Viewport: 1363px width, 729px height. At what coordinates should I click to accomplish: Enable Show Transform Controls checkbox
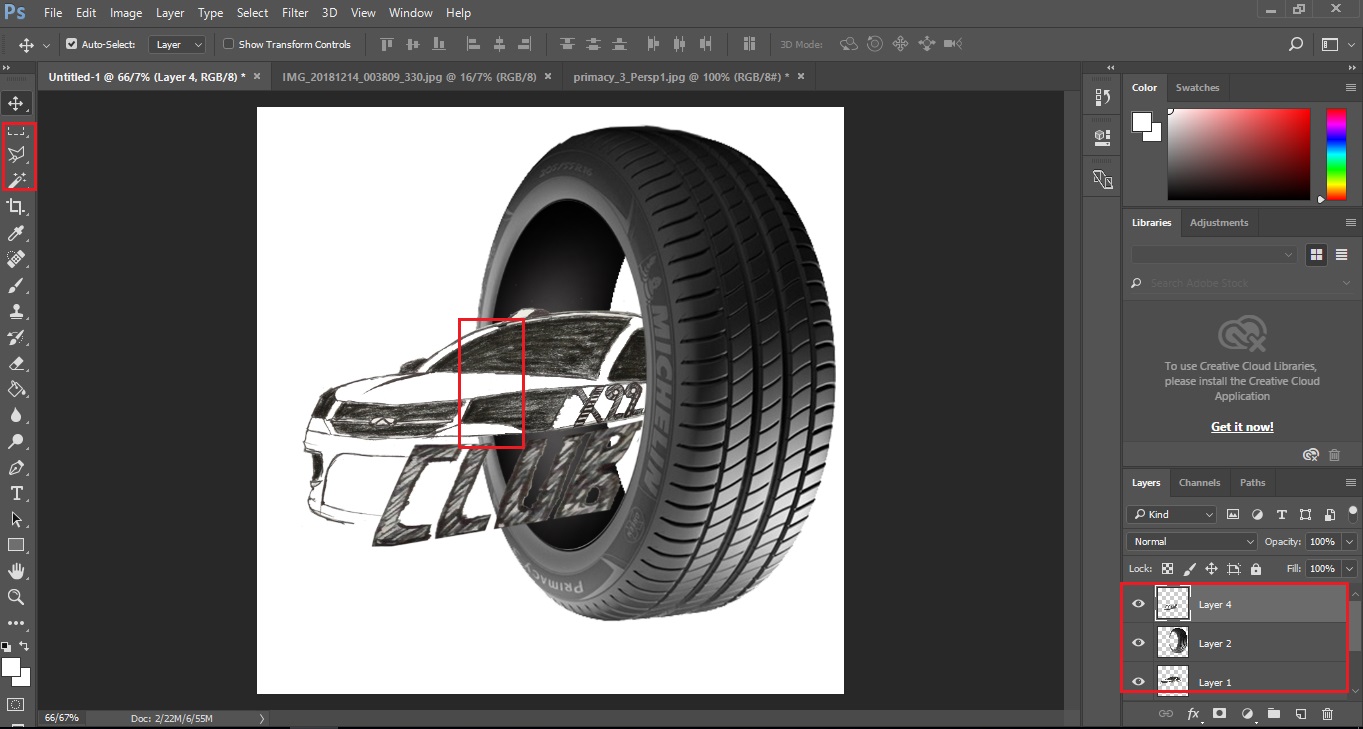(228, 44)
